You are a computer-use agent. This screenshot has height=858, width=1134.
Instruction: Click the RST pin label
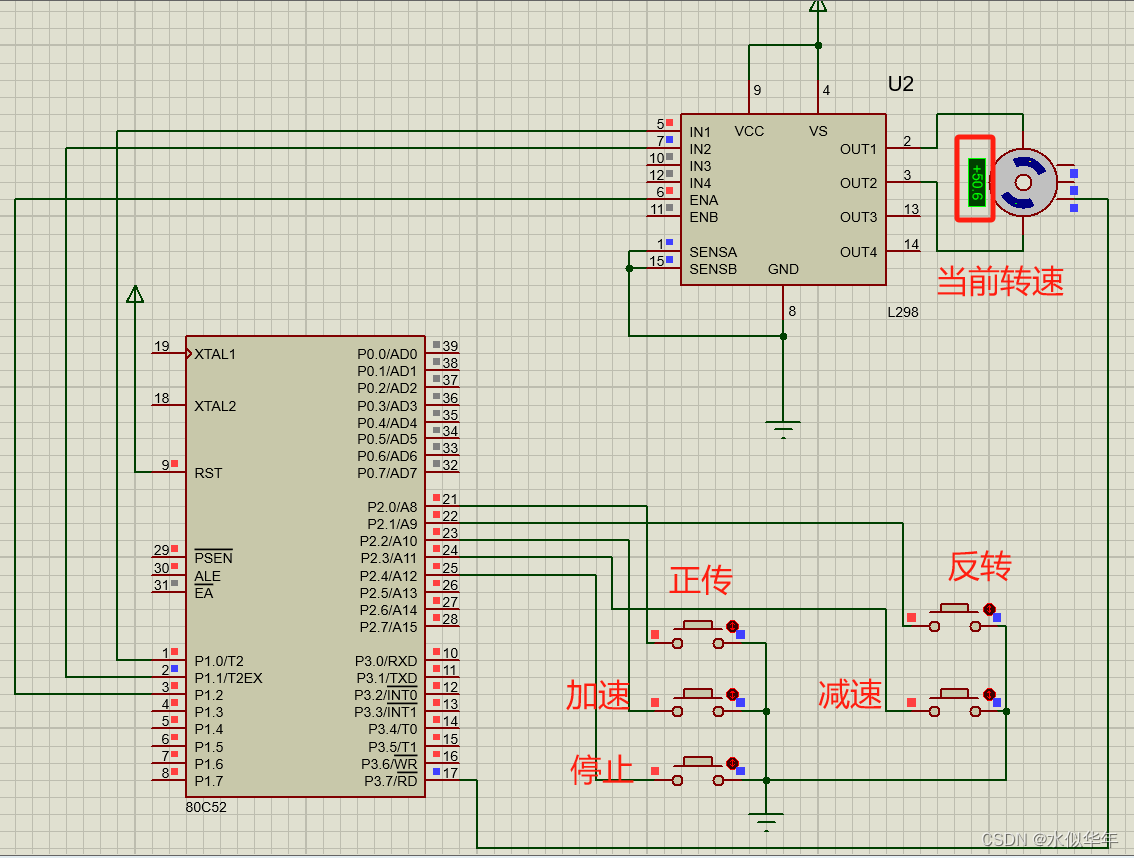208,473
